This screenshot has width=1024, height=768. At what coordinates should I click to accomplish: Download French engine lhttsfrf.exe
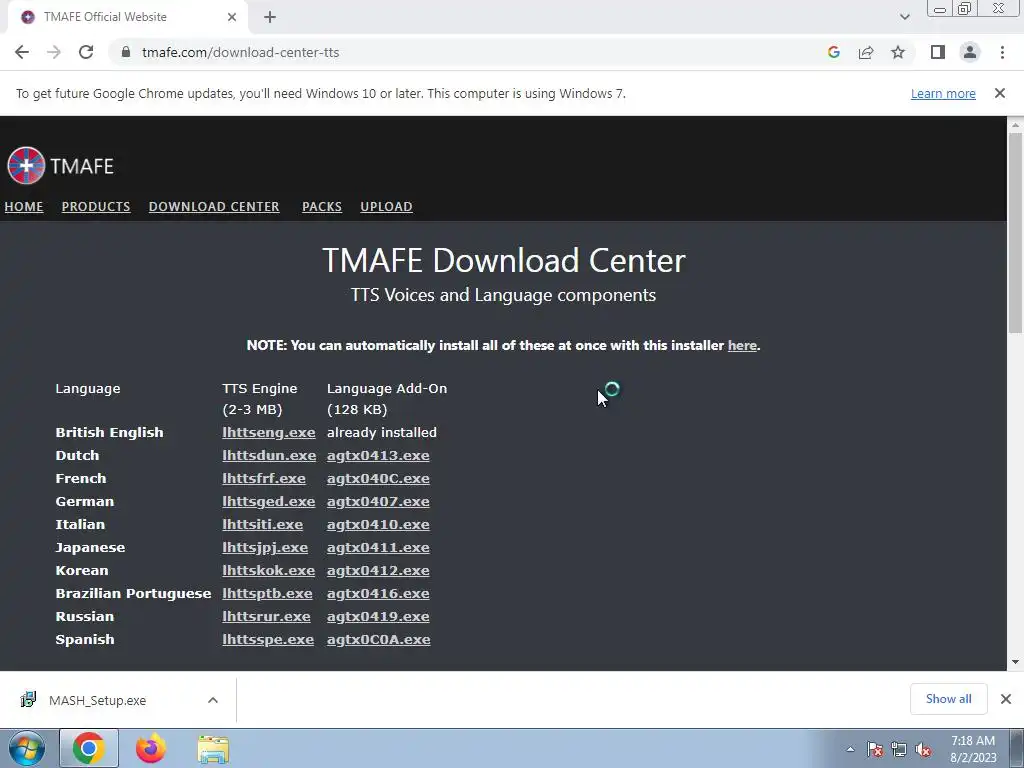coord(264,478)
